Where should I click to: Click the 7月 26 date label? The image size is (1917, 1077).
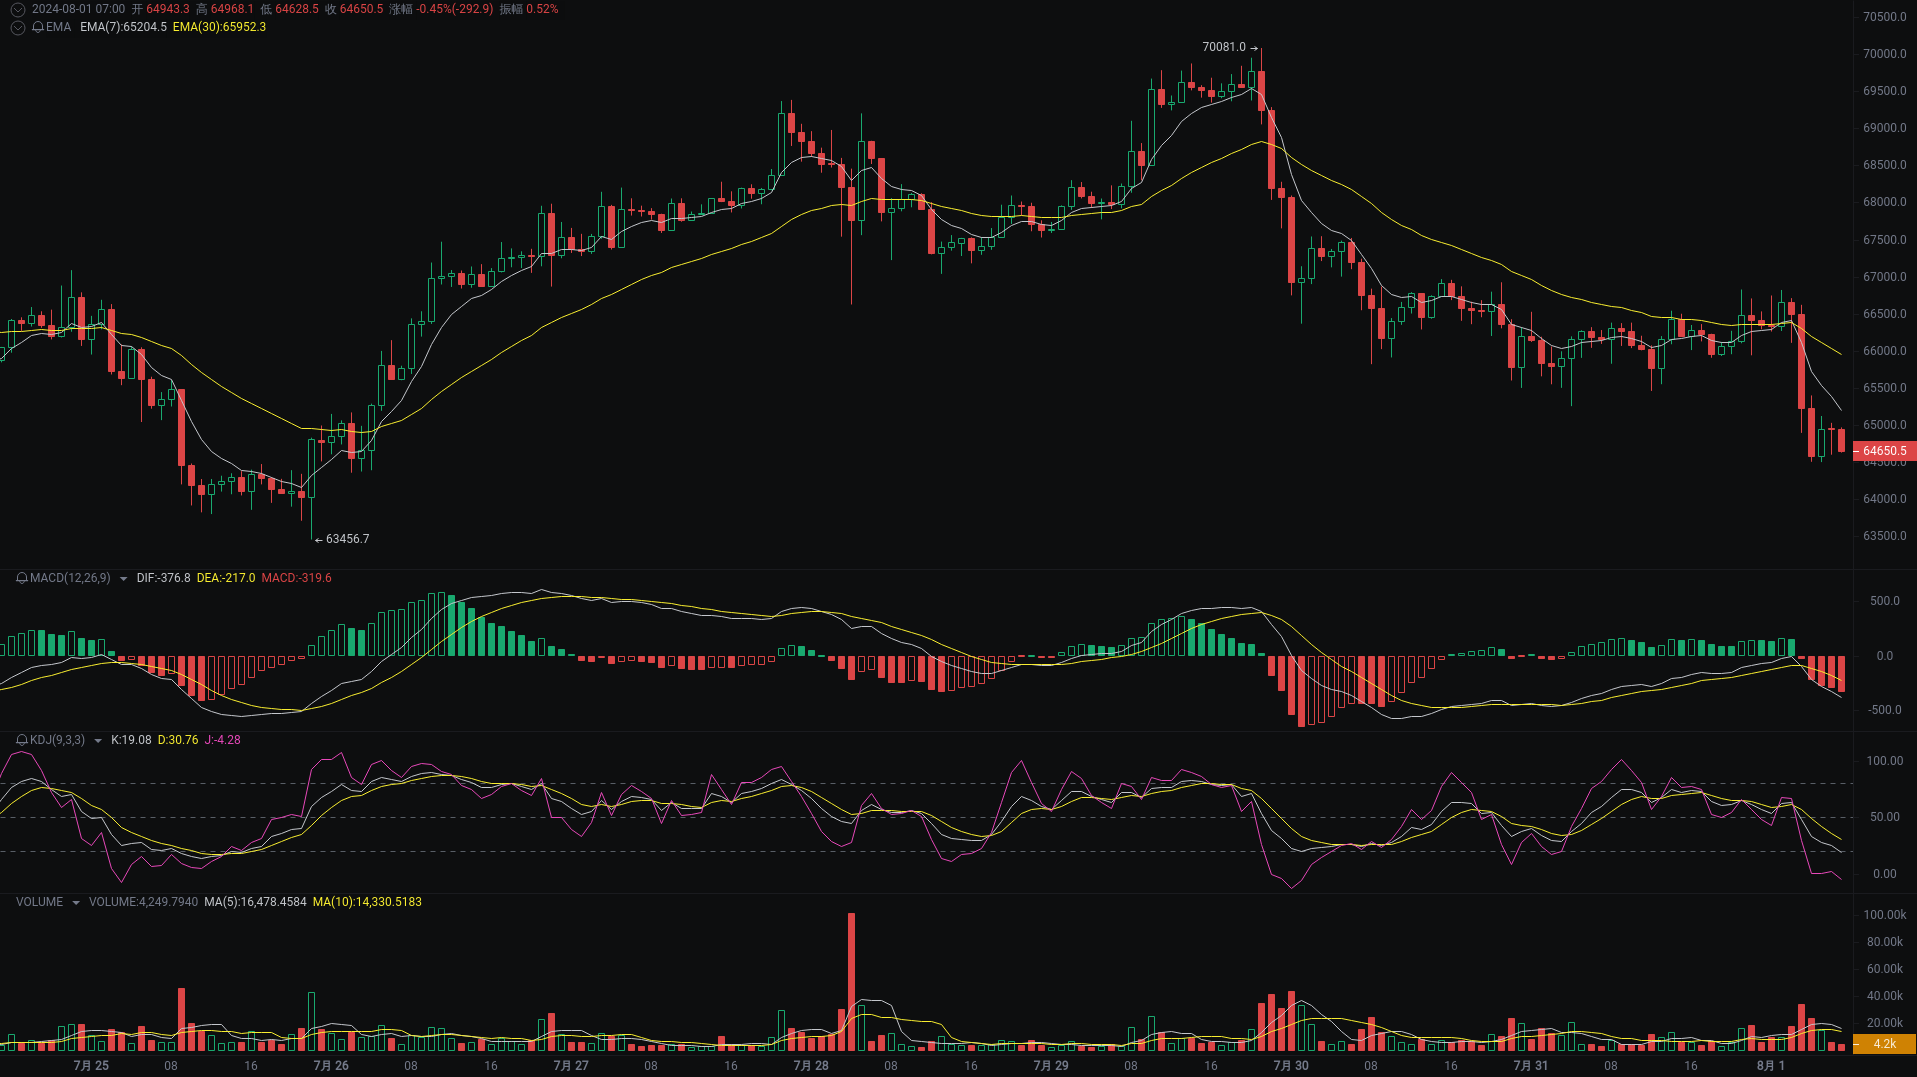coord(331,1066)
